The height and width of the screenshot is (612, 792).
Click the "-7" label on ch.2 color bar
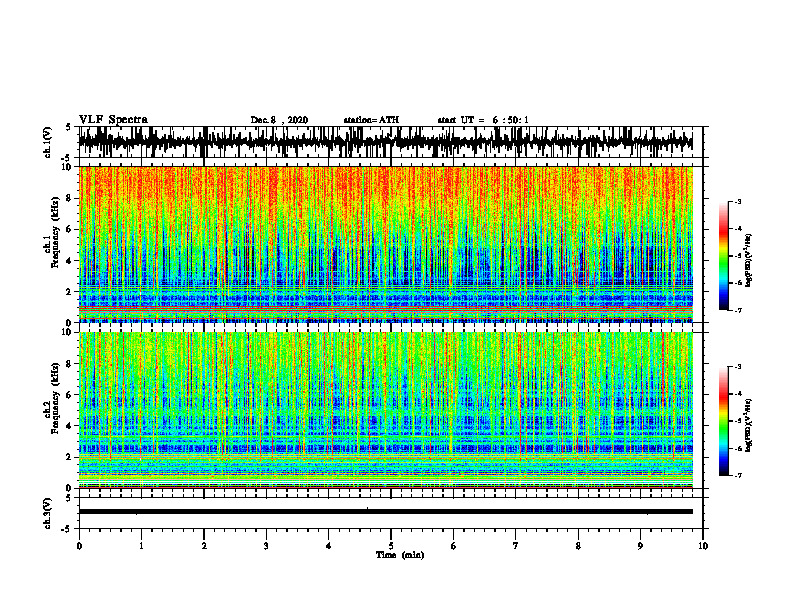(x=738, y=476)
